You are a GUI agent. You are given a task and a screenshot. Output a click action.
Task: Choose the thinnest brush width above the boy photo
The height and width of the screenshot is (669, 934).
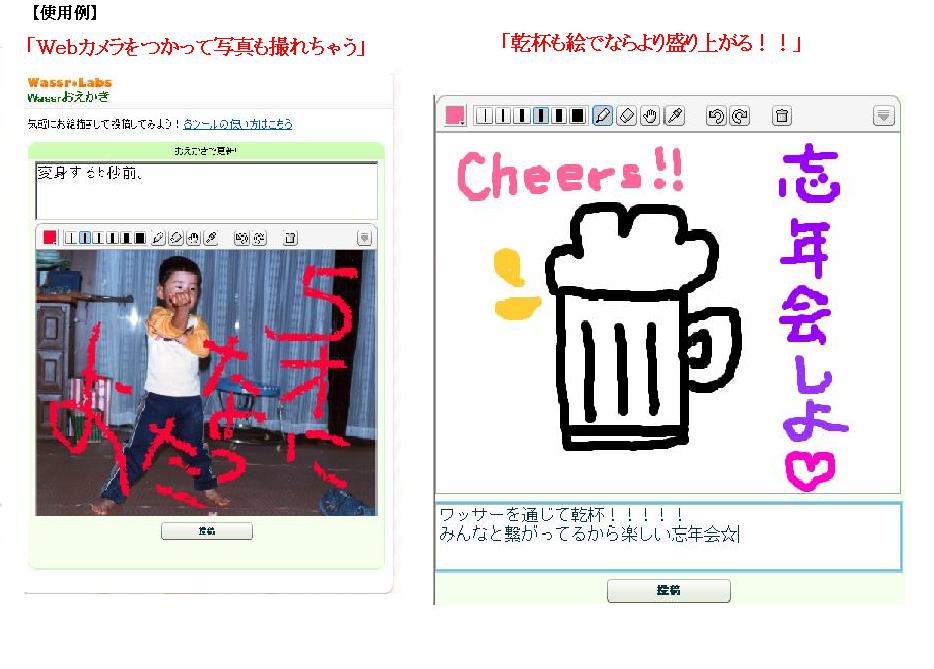coord(71,238)
